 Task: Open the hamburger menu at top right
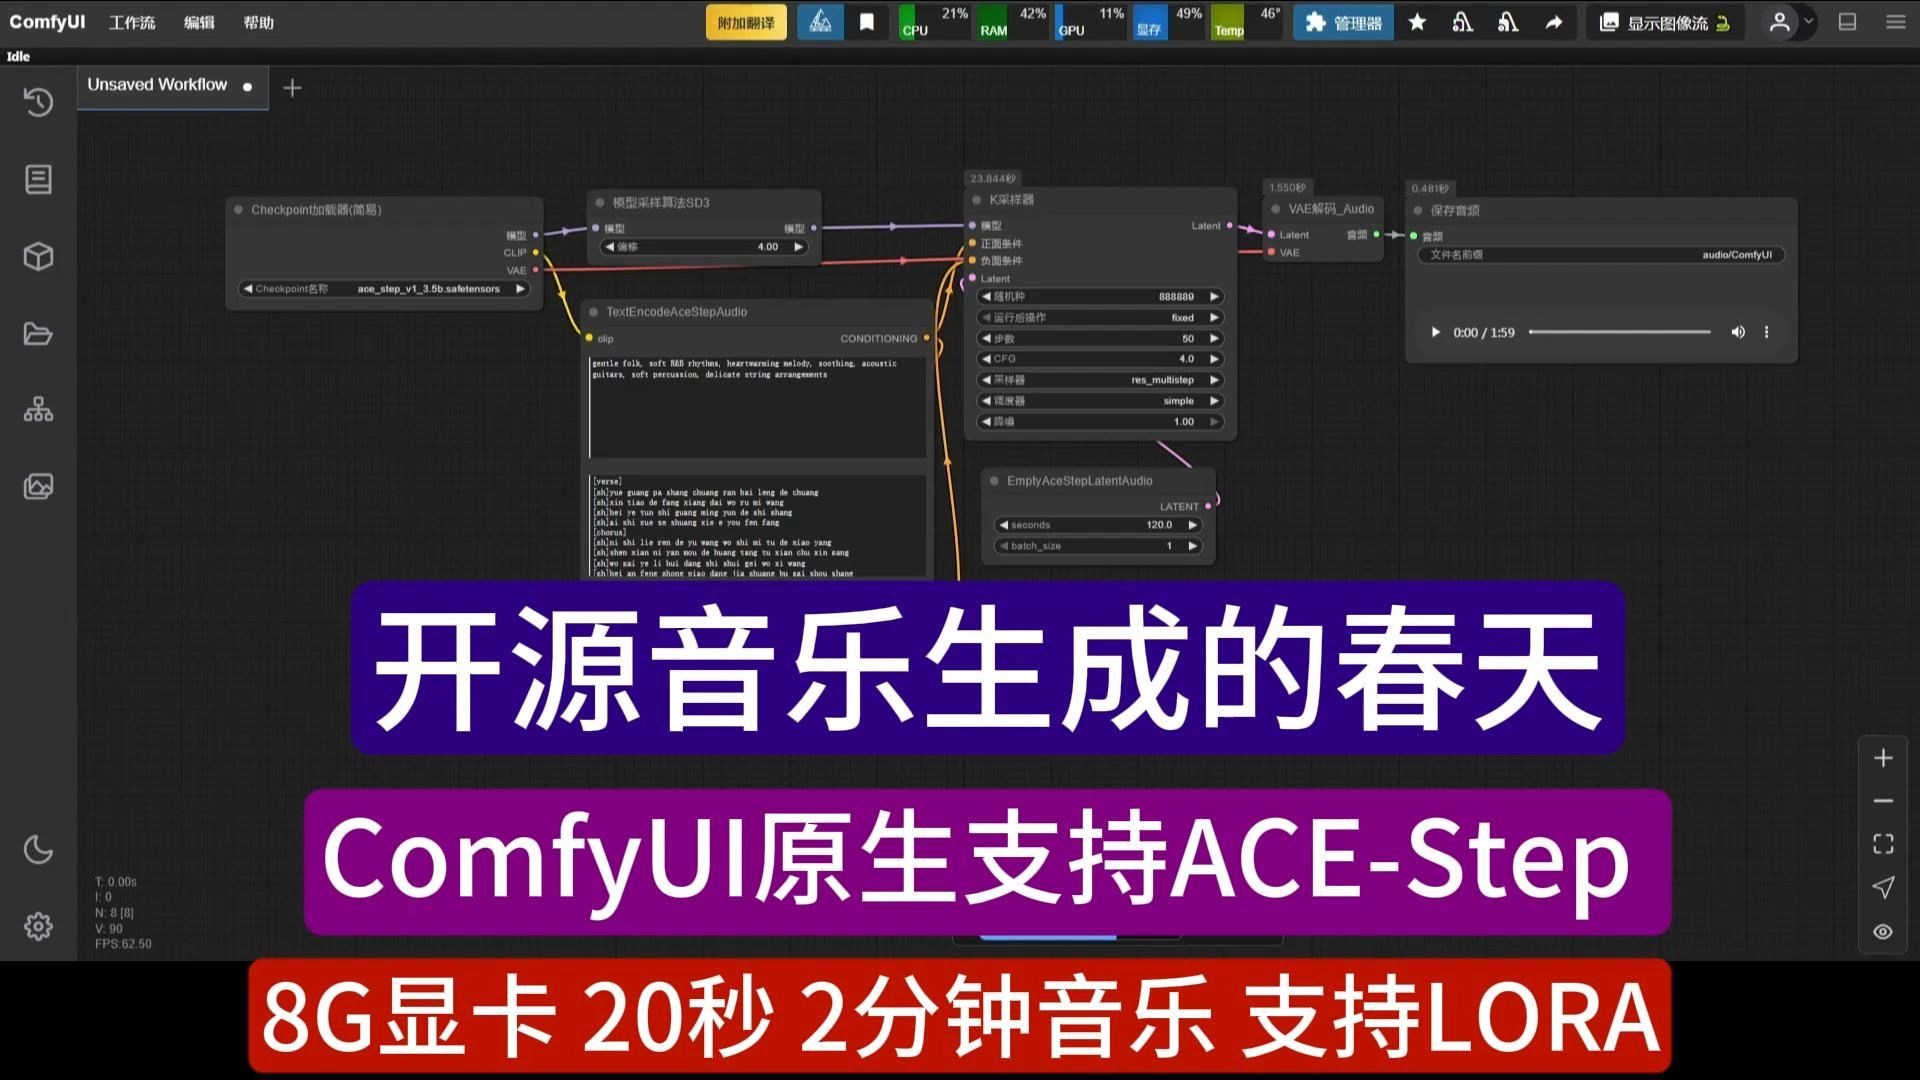tap(1895, 22)
